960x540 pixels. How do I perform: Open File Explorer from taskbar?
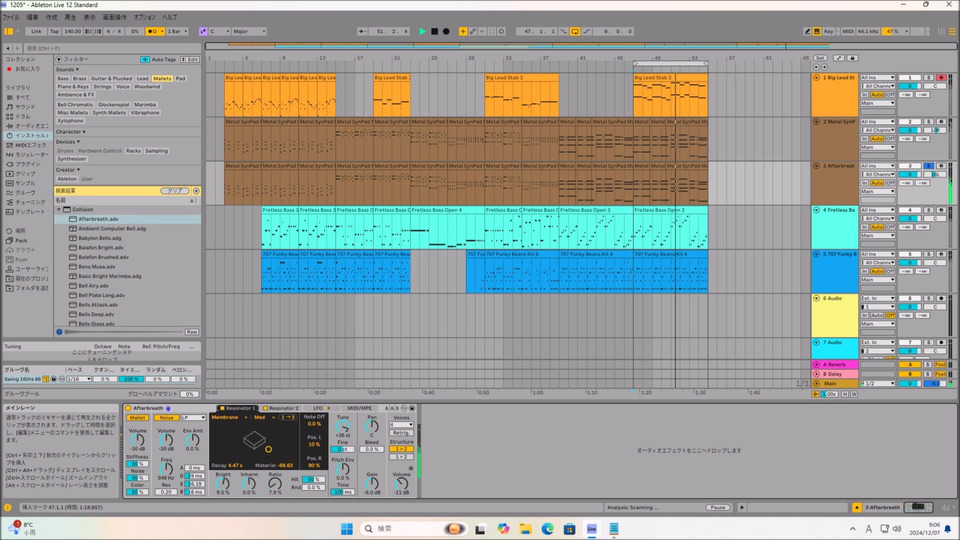pos(525,528)
